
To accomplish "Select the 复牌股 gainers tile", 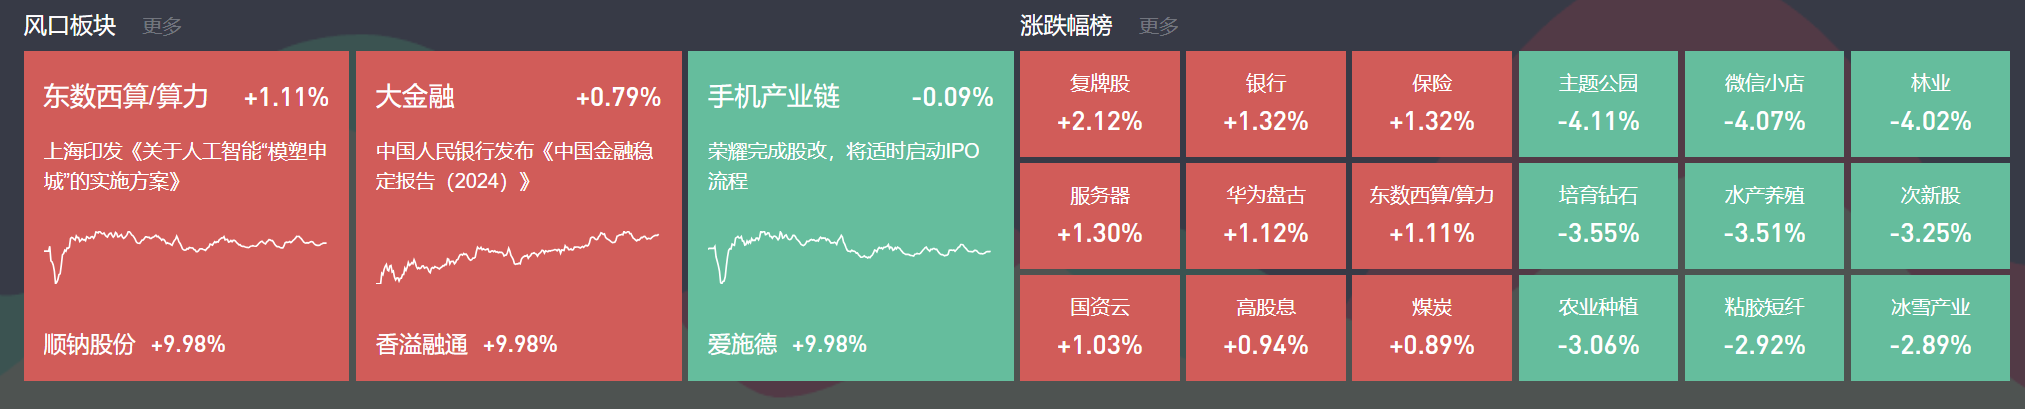I will point(1099,104).
